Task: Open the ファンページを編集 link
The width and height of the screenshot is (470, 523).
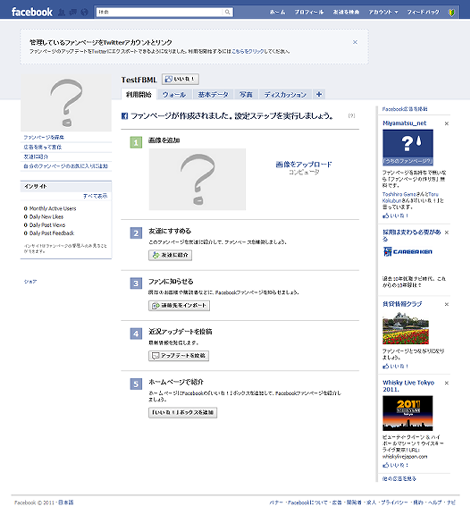Action: (44, 137)
